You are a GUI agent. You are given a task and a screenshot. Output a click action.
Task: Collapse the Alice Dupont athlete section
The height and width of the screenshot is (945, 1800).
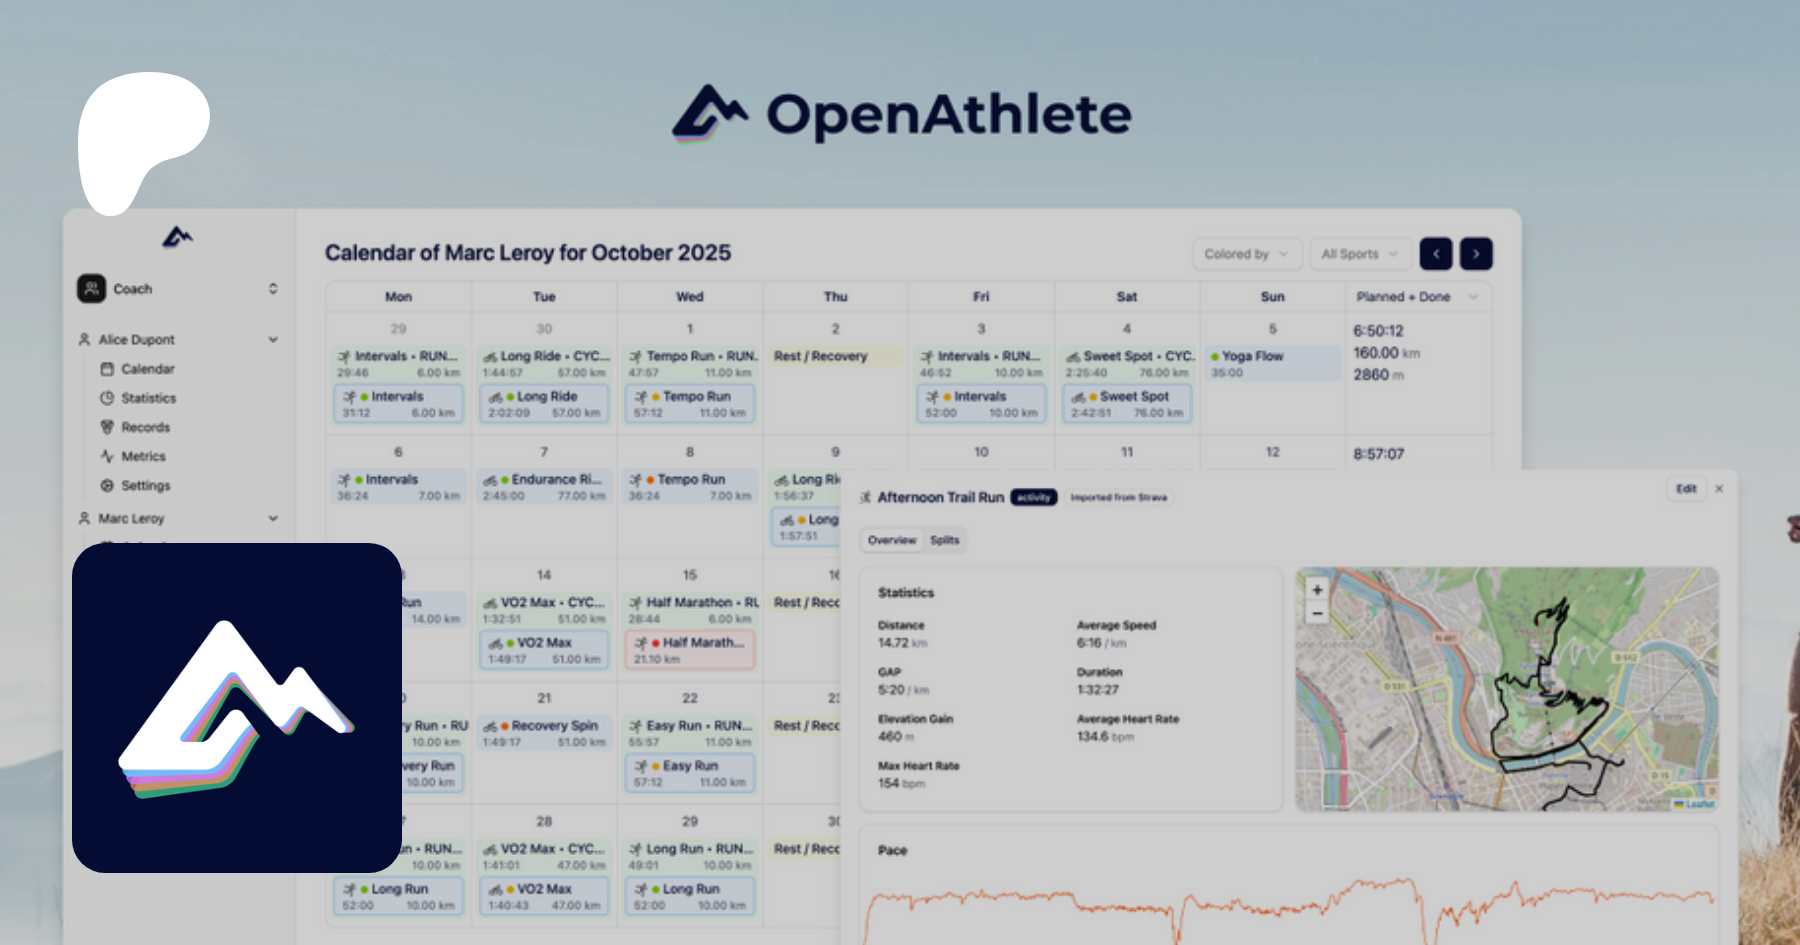pos(273,340)
